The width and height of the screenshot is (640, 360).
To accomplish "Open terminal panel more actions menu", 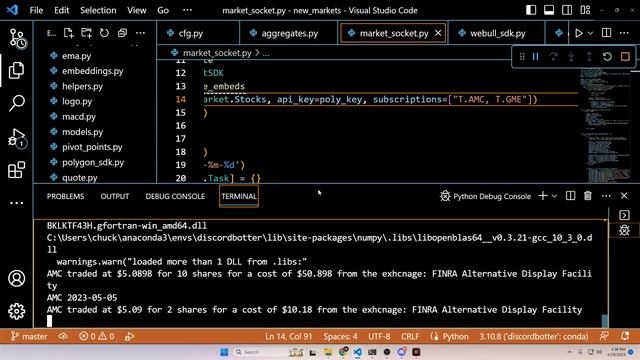I will tap(606, 196).
